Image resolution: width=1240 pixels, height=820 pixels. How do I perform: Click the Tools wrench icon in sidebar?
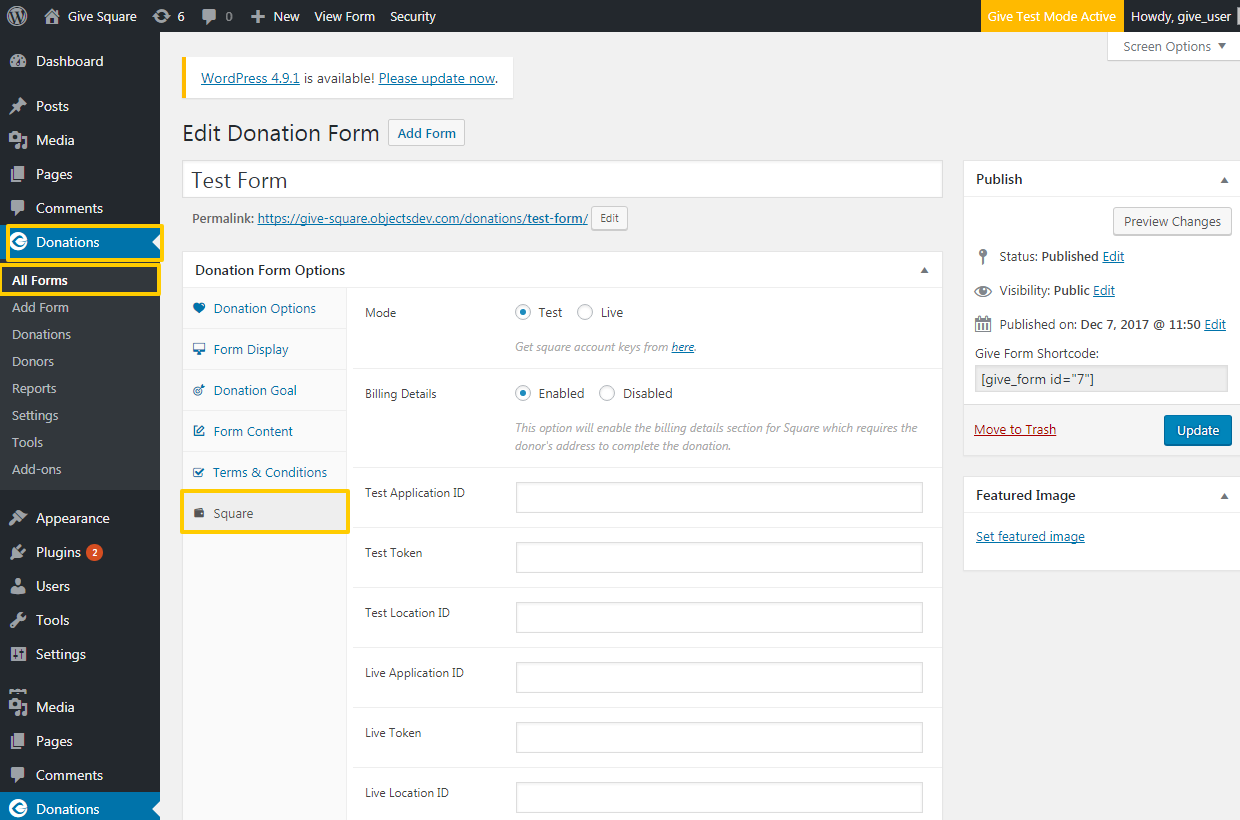coord(18,620)
